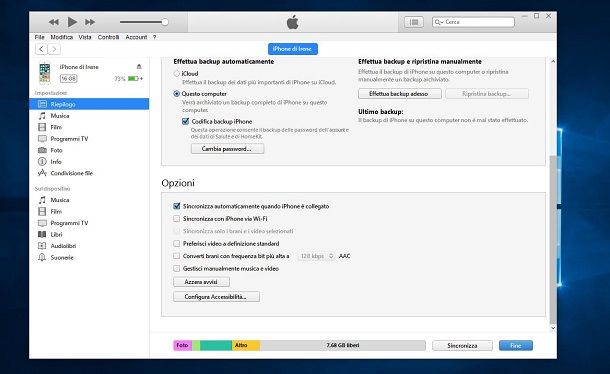610x374 pixels.
Task: Open the search magnifier dropdown
Action: click(x=439, y=22)
